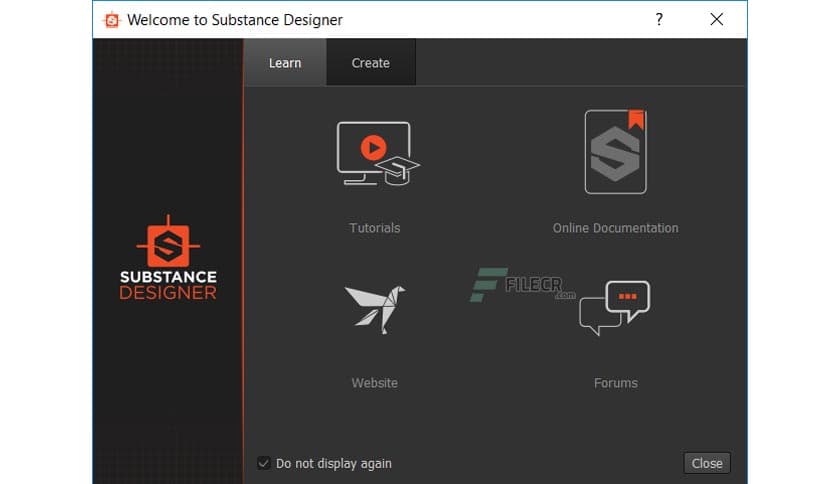Viewport: 836px width, 484px height.
Task: Open the Tutorials video monitor icon
Action: [x=378, y=154]
